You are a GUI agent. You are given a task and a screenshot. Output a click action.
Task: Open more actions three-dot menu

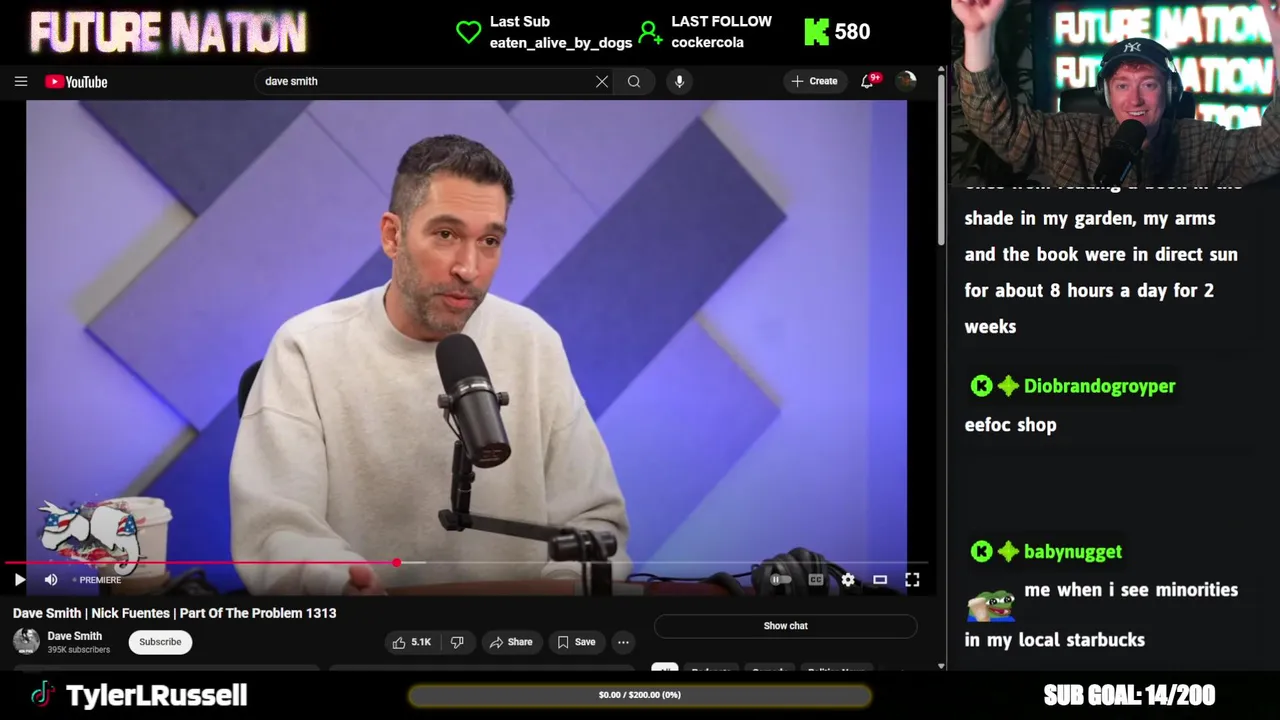tap(623, 642)
